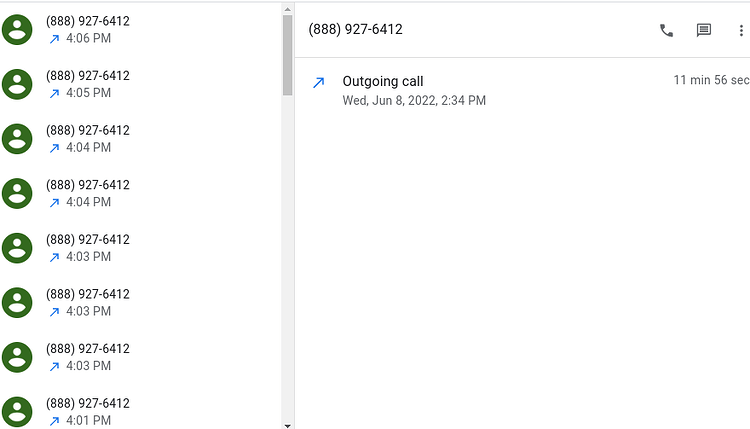Click the call list scrollbar thumb
The height and width of the screenshot is (429, 750).
(x=287, y=55)
